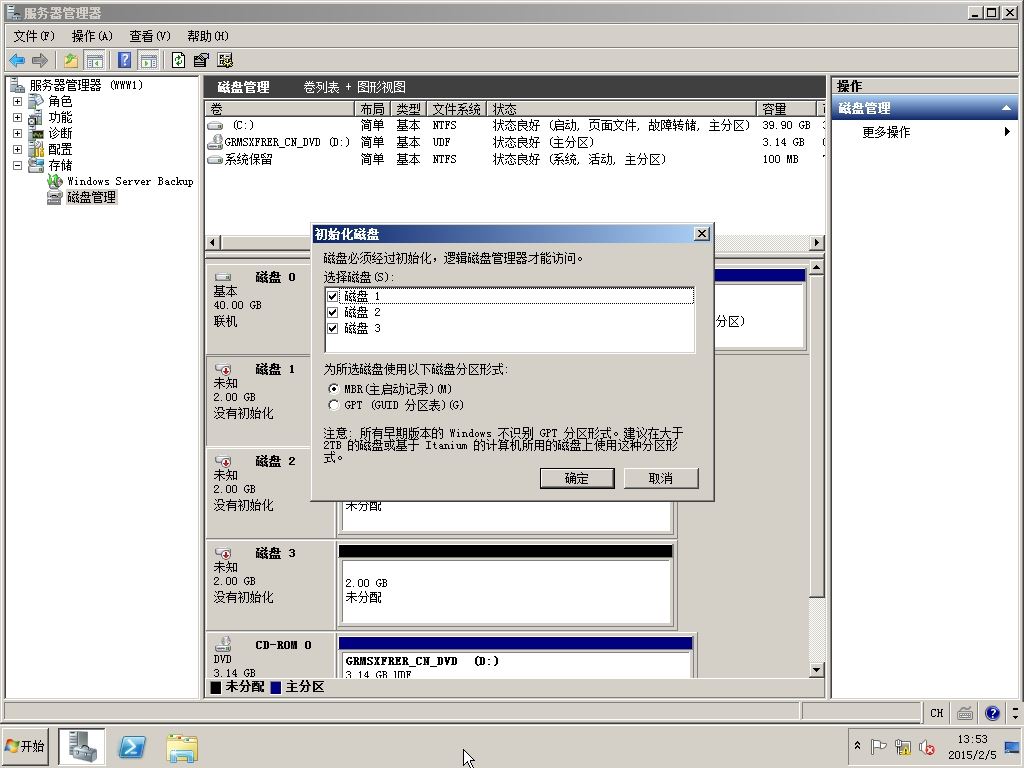
Task: Click the Properties toolbar icon
Action: click(x=201, y=61)
